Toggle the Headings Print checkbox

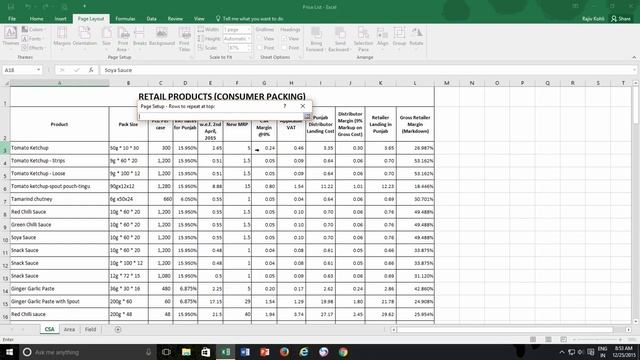tap(284, 48)
